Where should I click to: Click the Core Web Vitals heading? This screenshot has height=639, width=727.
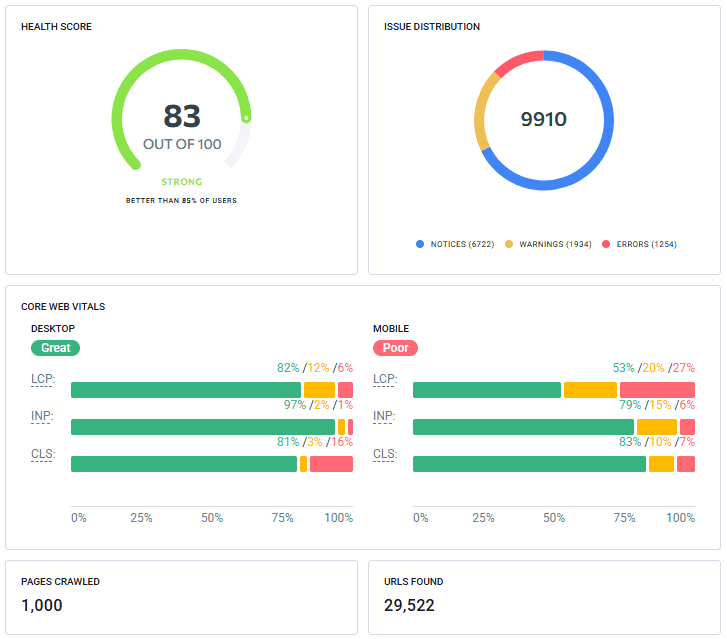pyautogui.click(x=63, y=307)
